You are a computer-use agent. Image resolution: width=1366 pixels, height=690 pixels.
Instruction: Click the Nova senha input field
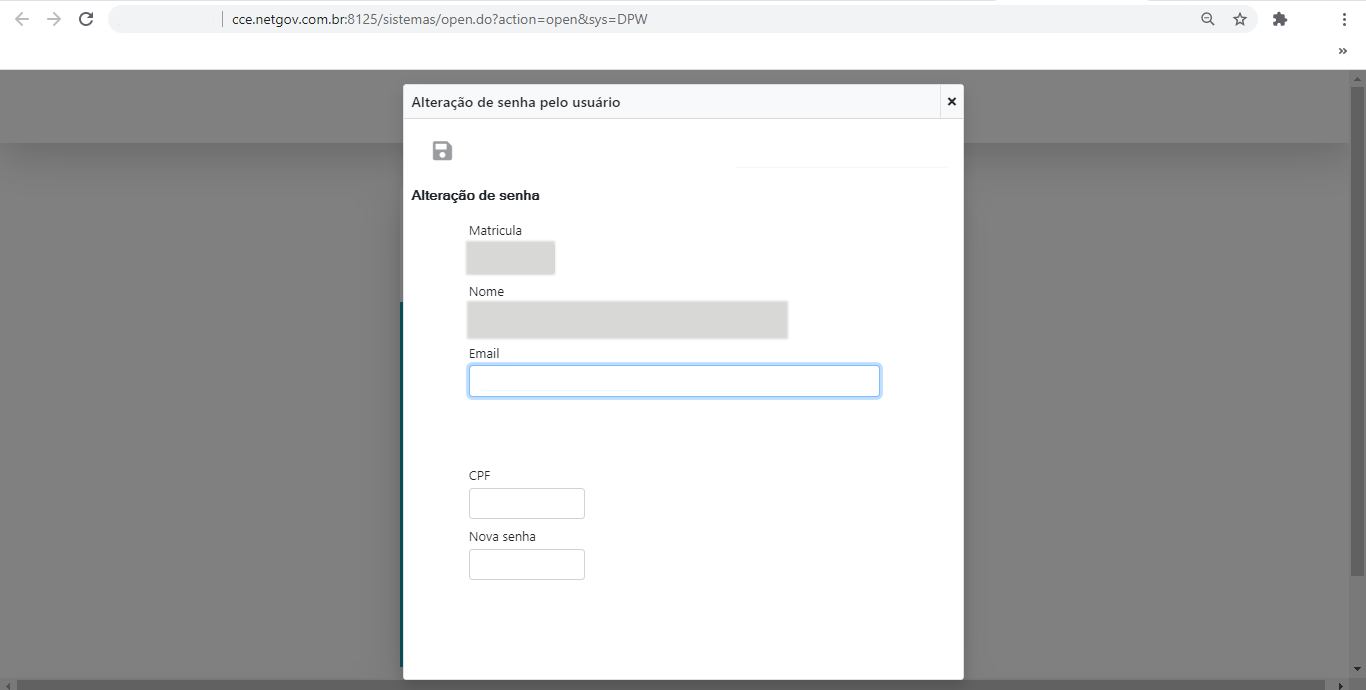click(527, 564)
